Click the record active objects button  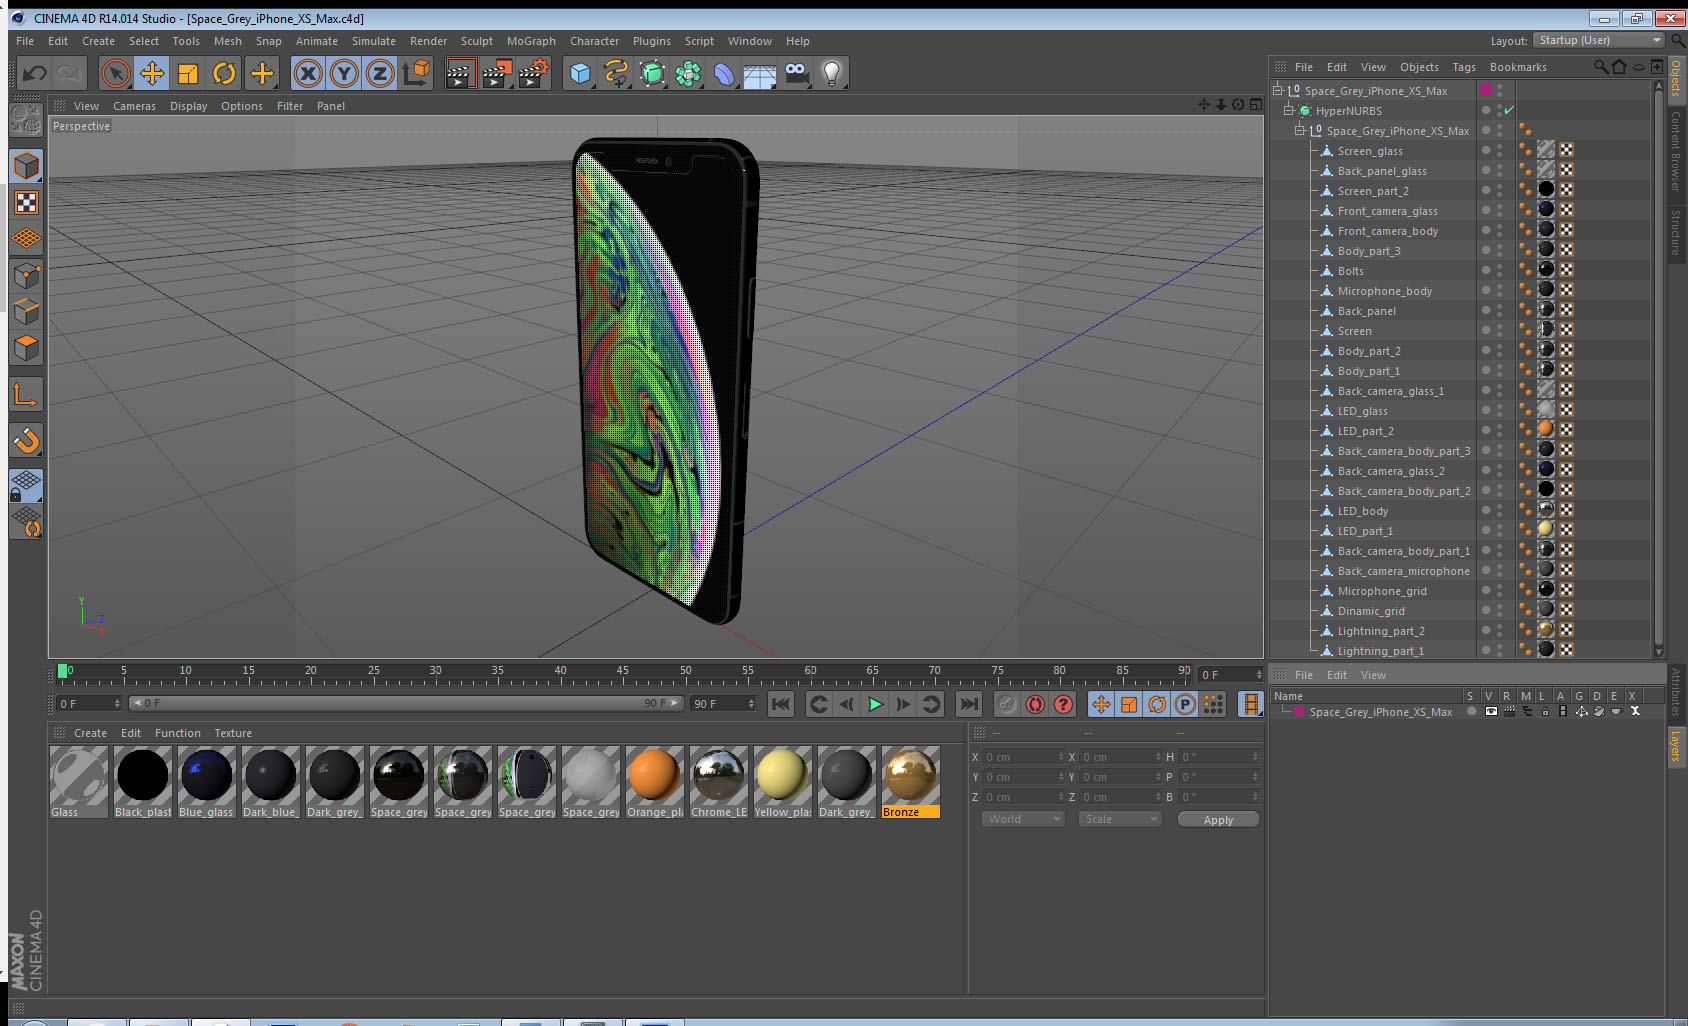point(1007,704)
